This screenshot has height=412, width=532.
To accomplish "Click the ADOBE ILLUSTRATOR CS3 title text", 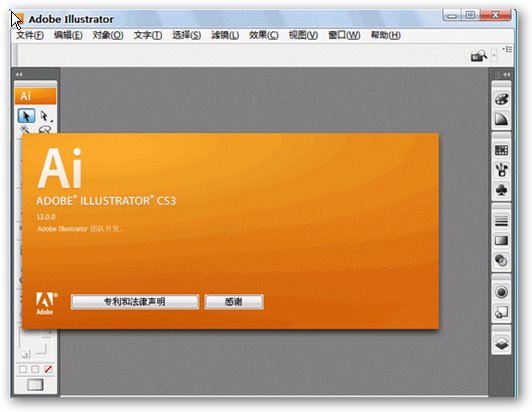I will click(x=106, y=201).
